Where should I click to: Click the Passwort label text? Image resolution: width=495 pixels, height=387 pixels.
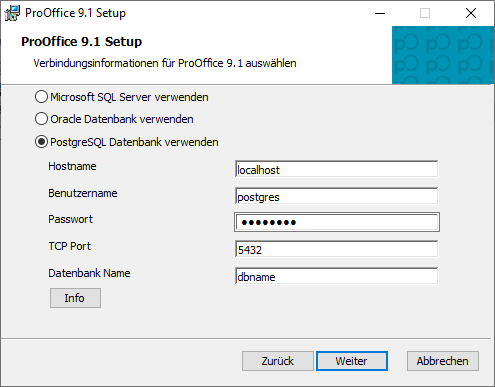pyautogui.click(x=70, y=219)
